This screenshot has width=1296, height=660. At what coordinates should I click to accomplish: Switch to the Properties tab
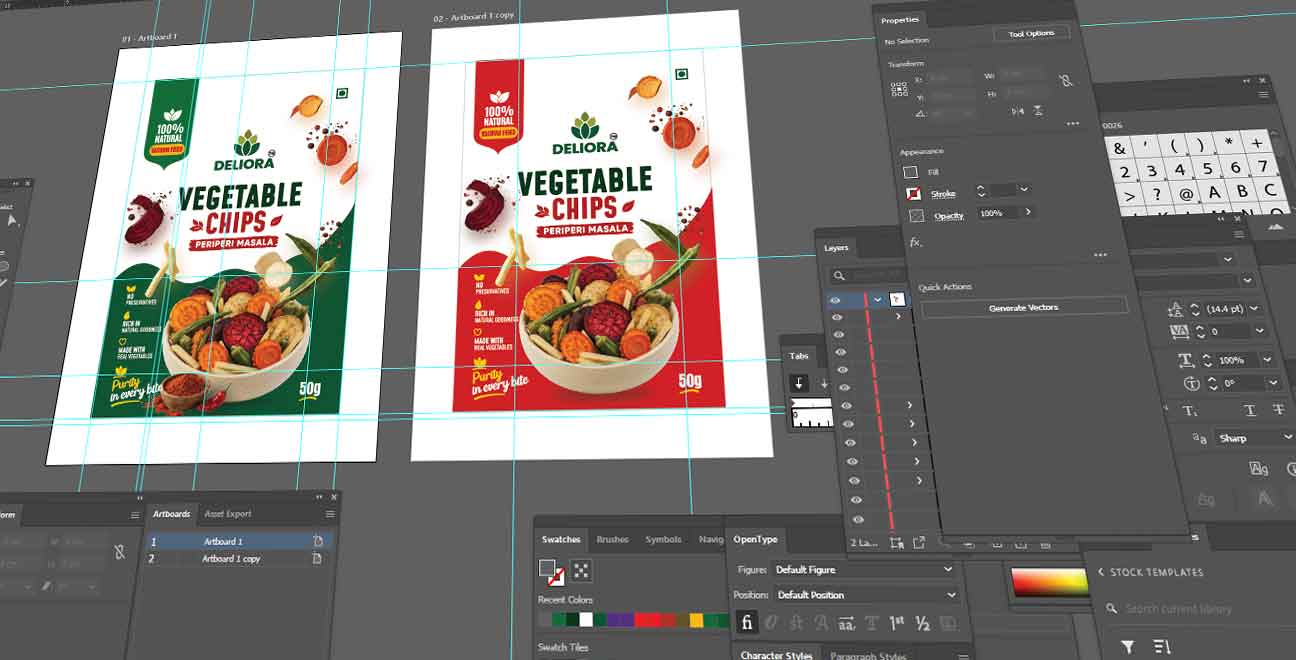900,19
